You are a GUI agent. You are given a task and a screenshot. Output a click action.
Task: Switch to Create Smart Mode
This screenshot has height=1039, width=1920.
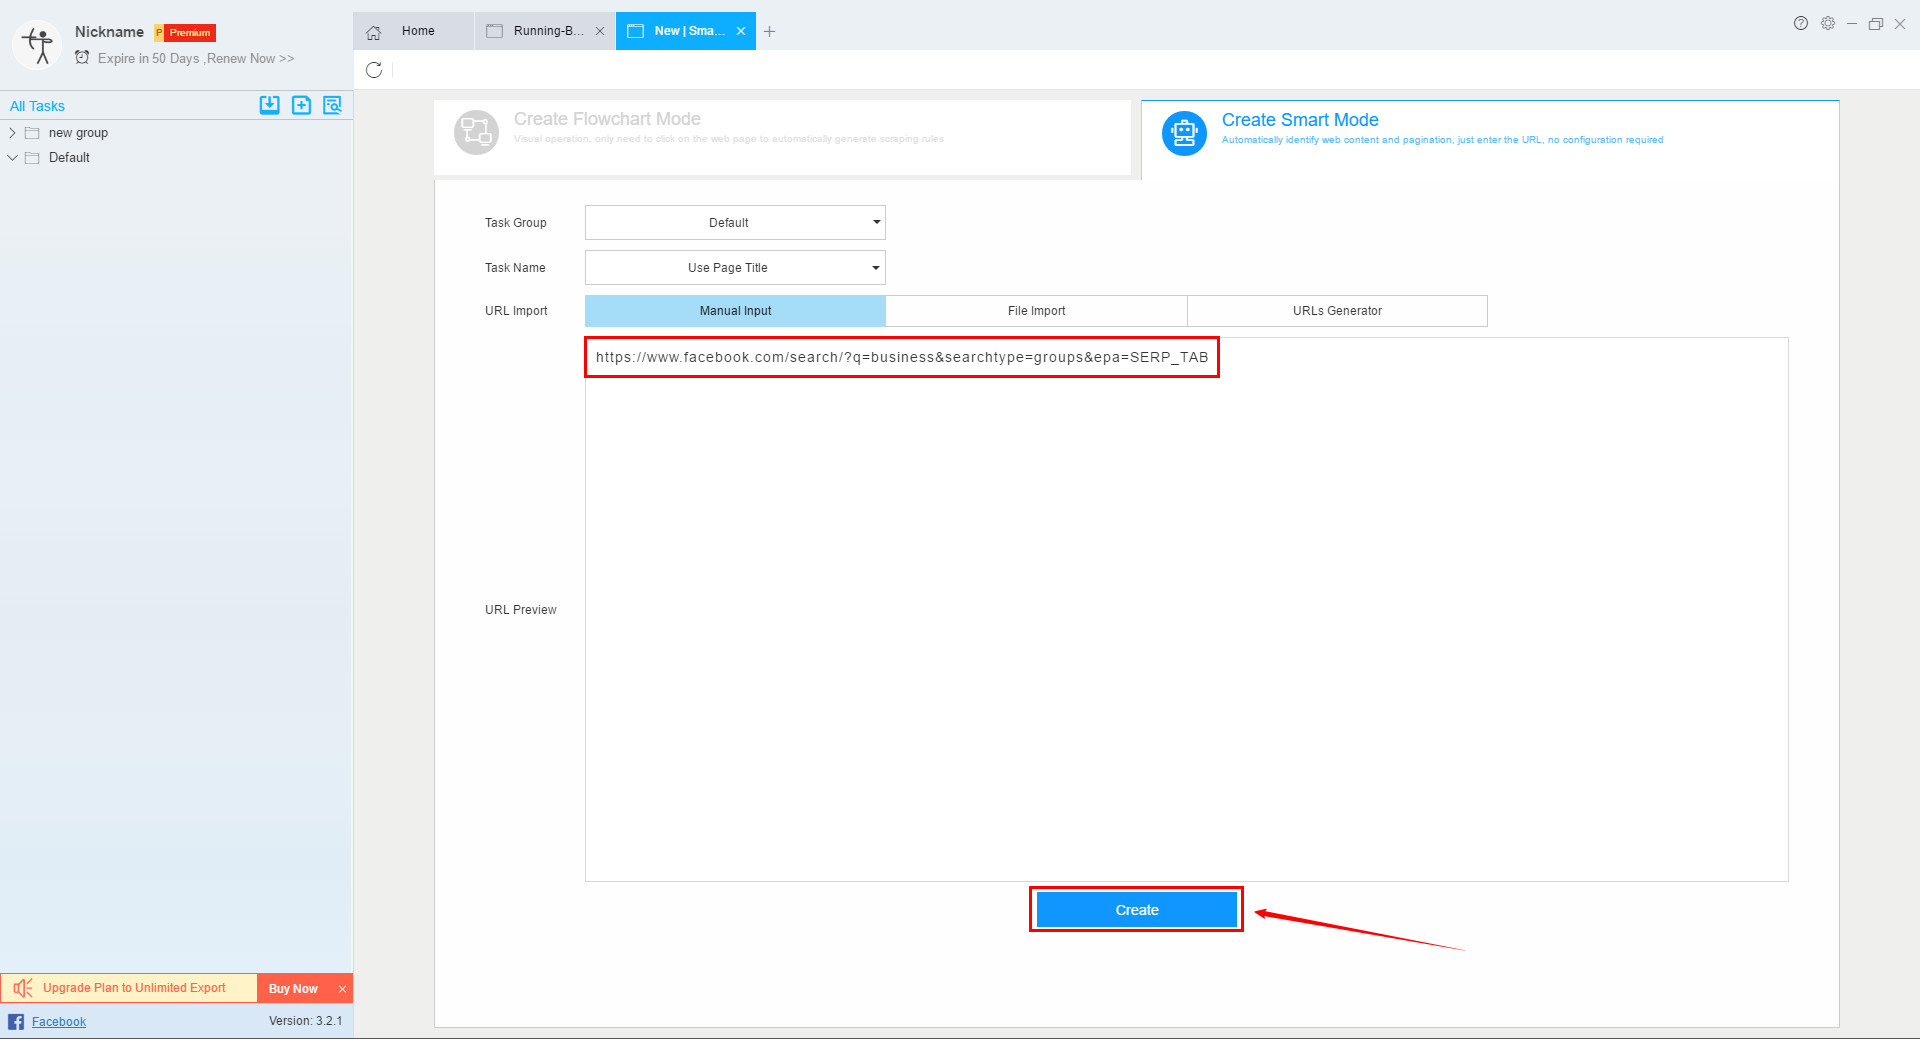click(x=1490, y=139)
